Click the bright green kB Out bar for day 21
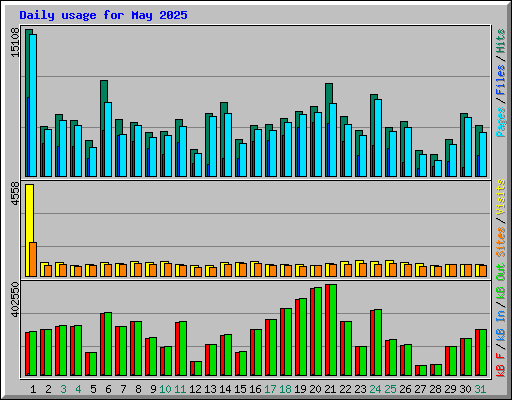512x400 pixels. [x=333, y=330]
